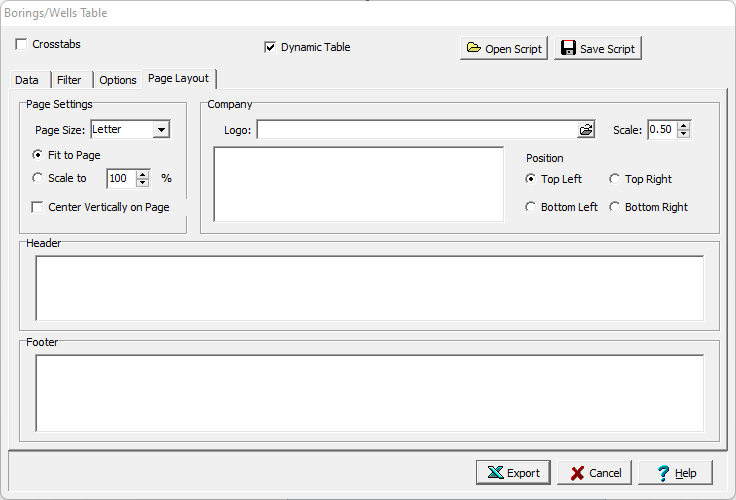Export the table to Excel
Viewport: 736px width, 500px height.
(513, 473)
